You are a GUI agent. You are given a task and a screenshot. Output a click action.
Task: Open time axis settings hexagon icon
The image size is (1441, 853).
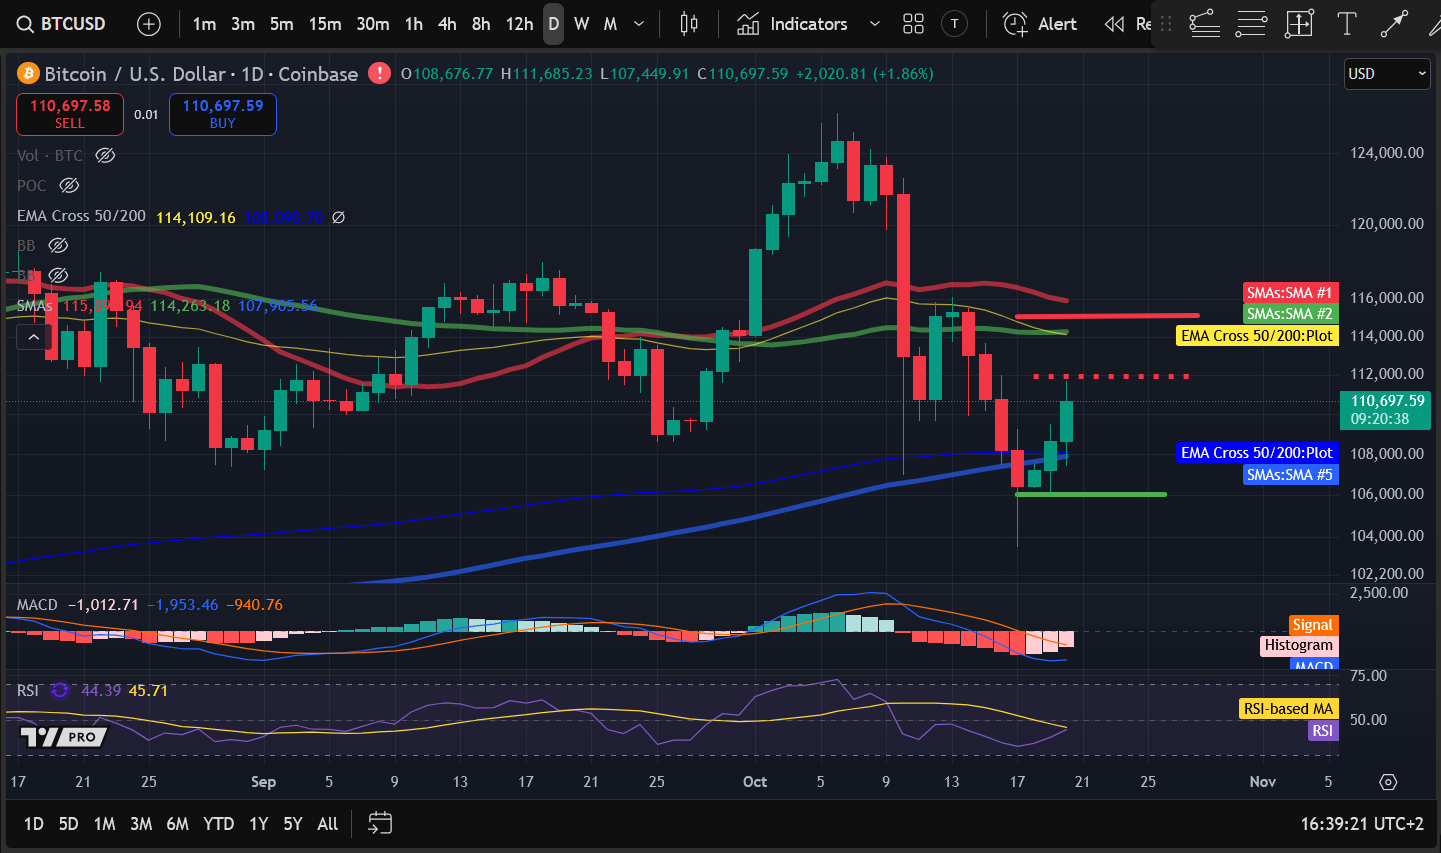pyautogui.click(x=1388, y=782)
